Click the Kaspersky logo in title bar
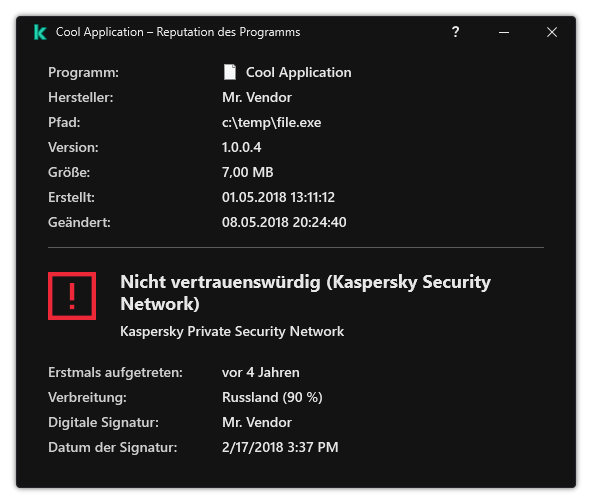Screen dimensions: 592x504 coord(40,32)
